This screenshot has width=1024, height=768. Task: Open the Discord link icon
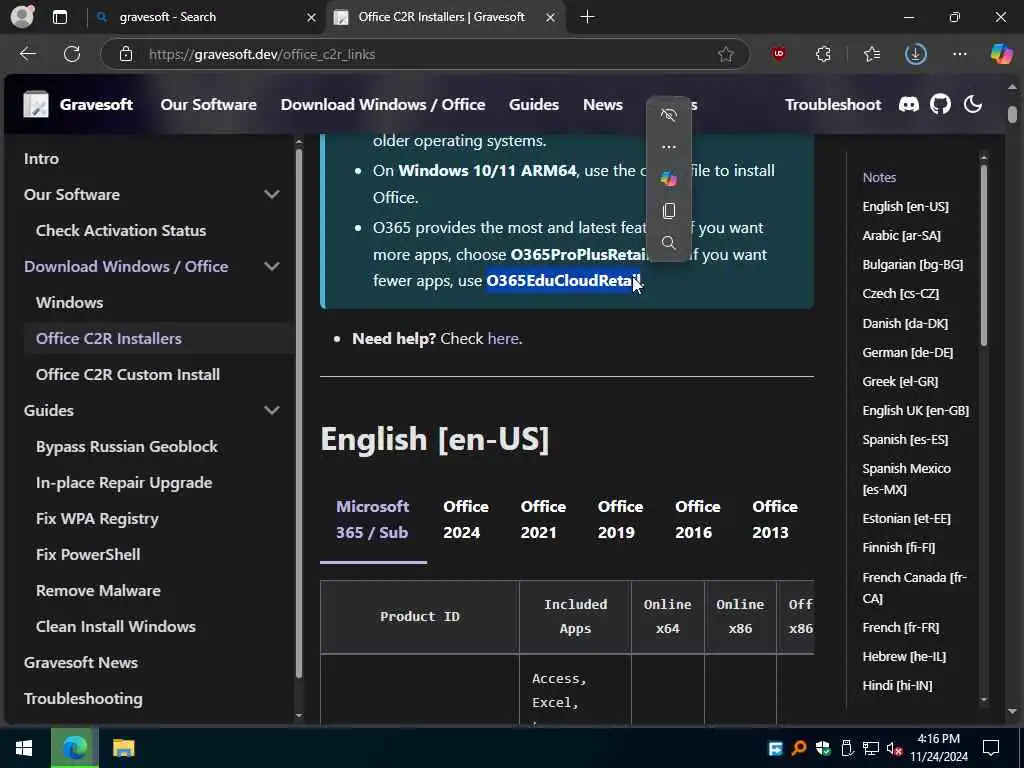click(908, 104)
